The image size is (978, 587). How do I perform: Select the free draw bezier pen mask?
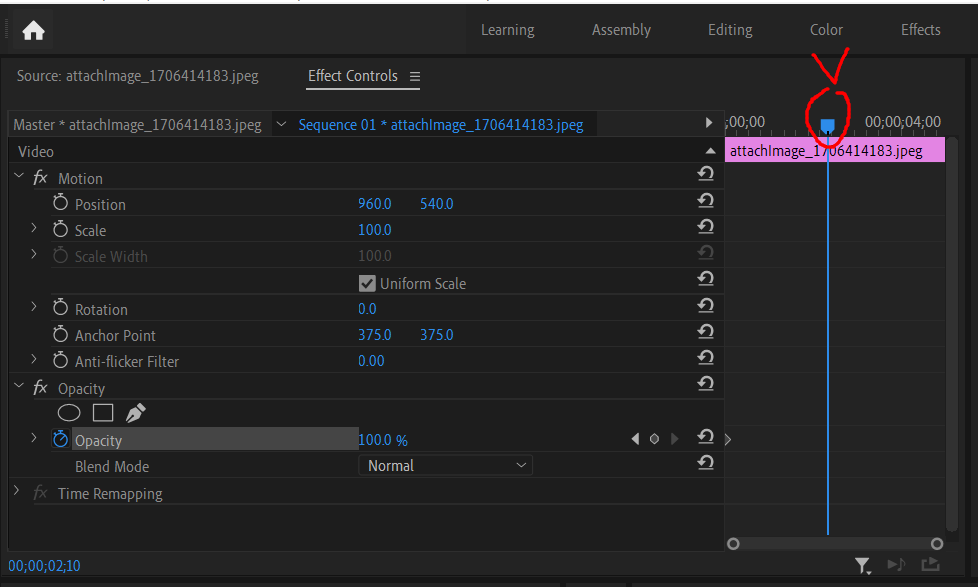[135, 413]
